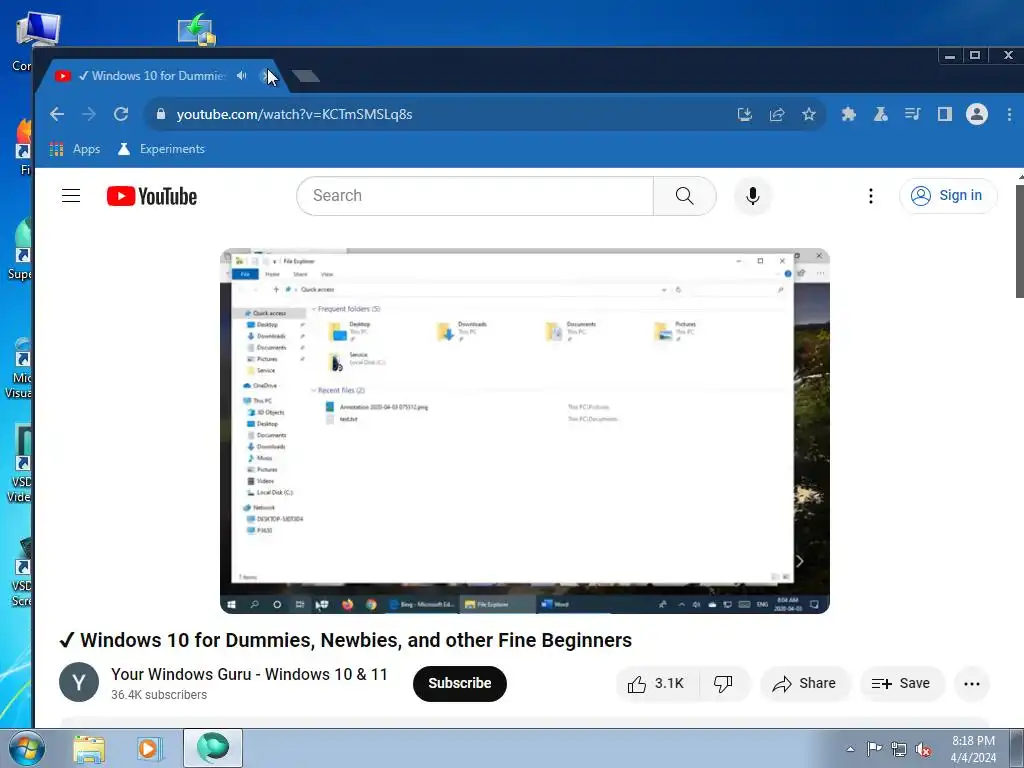Open the Chrome Labs flask icon in toolbar
The image size is (1024, 768).
coord(880,114)
